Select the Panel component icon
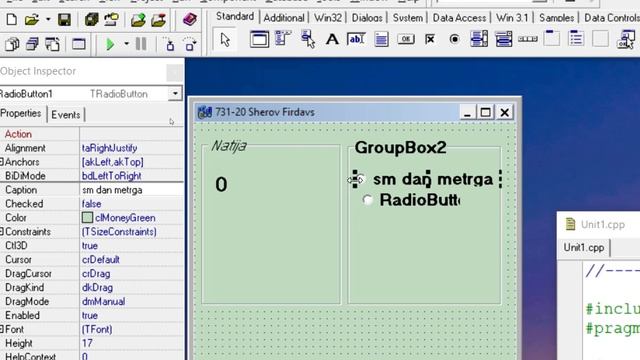Image resolution: width=640 pixels, height=360 pixels. pos(600,39)
